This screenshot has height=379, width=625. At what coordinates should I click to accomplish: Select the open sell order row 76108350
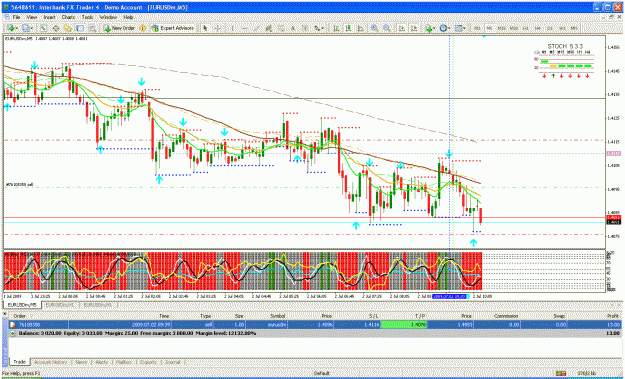pos(315,324)
